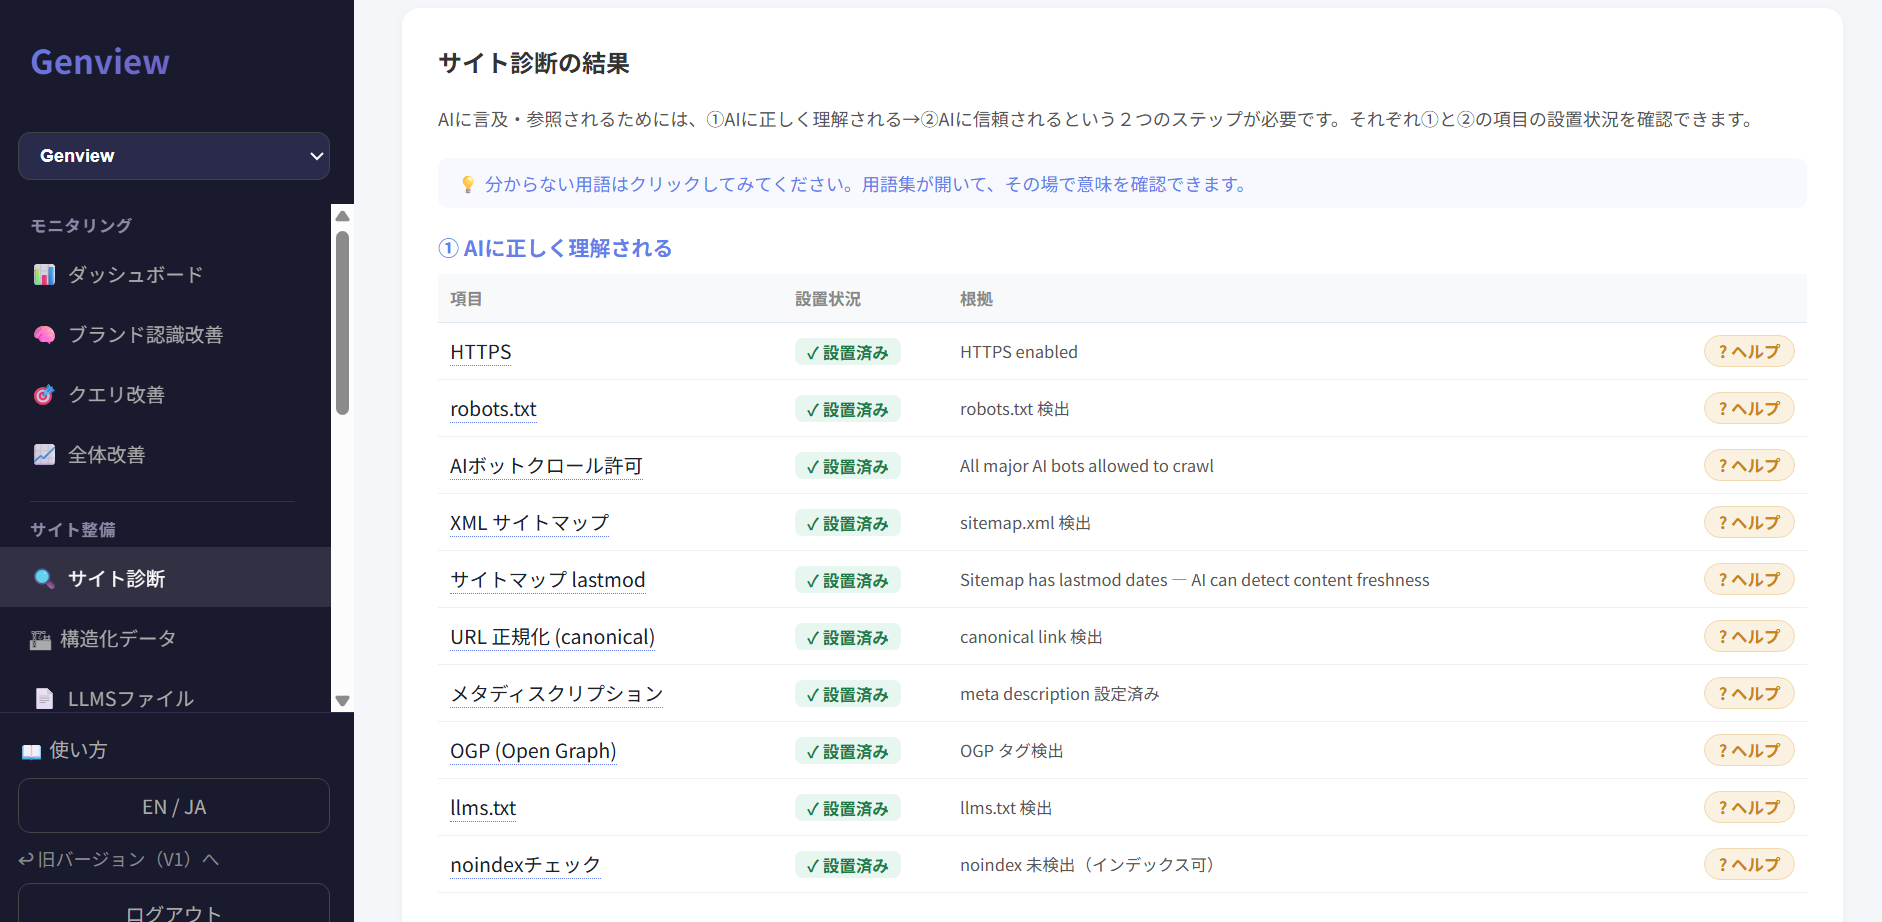
Task: Click the magnifier icon beside サイト診断
Action: click(x=44, y=579)
